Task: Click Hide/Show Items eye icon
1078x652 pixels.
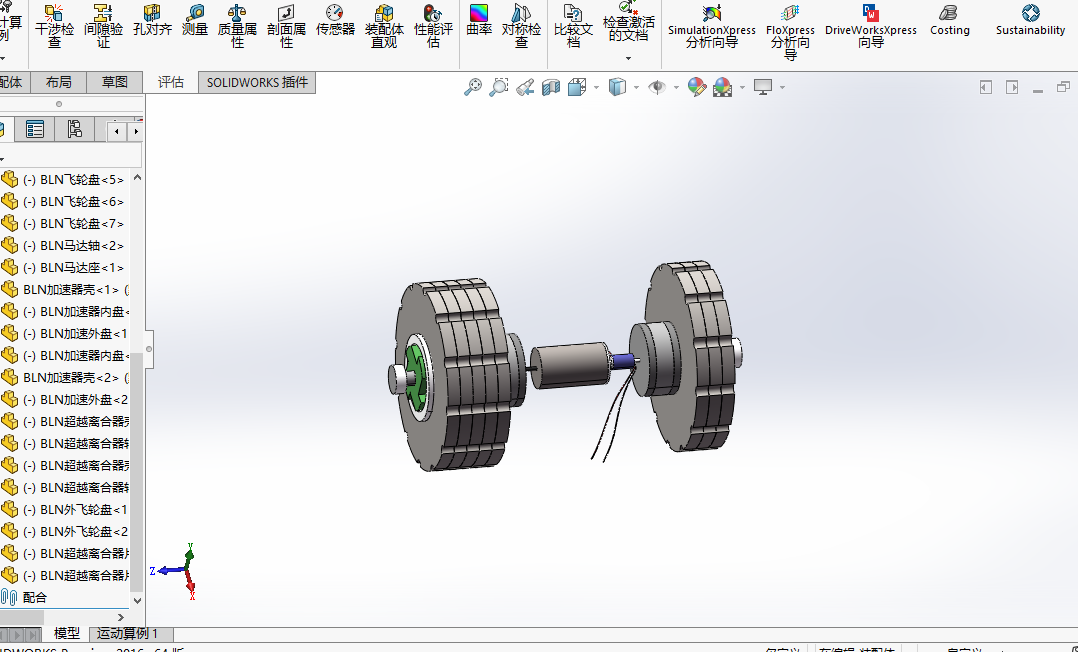Action: point(657,87)
